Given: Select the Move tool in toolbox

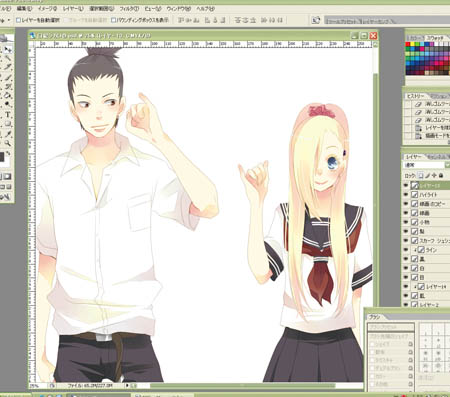Looking at the screenshot, I should click(8, 50).
